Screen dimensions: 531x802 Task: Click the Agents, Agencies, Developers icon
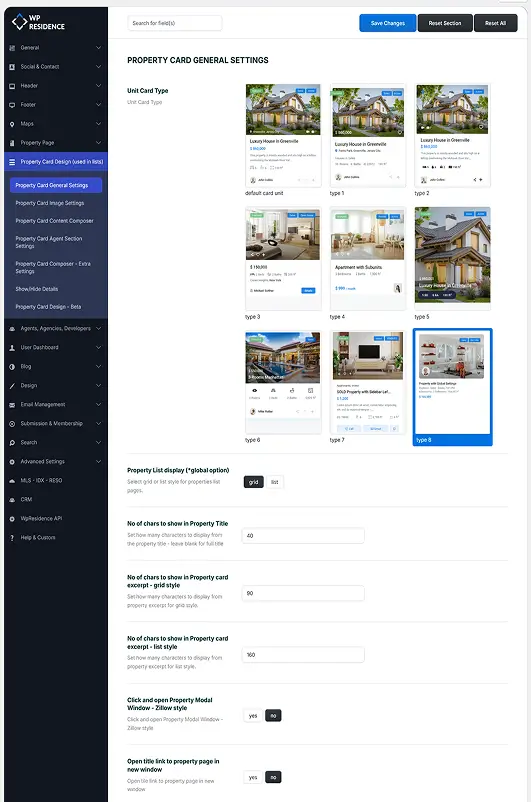click(x=12, y=328)
